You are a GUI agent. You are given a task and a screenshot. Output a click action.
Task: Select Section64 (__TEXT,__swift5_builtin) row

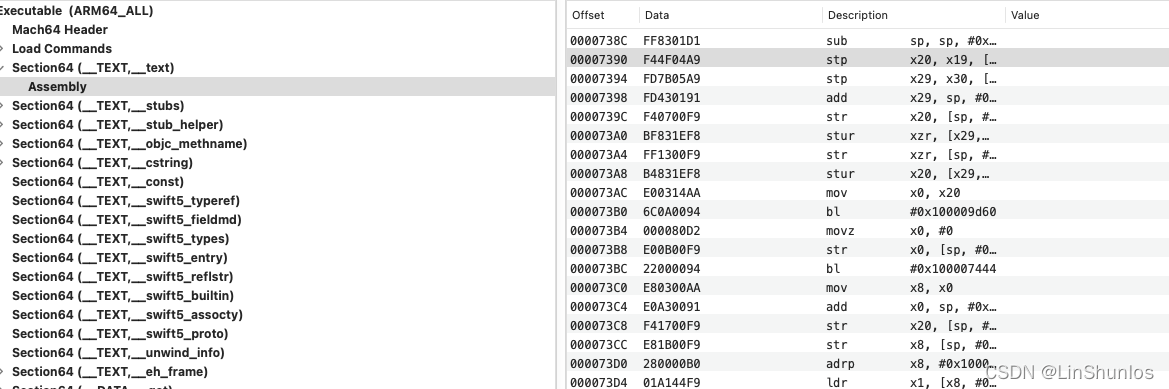pos(123,296)
